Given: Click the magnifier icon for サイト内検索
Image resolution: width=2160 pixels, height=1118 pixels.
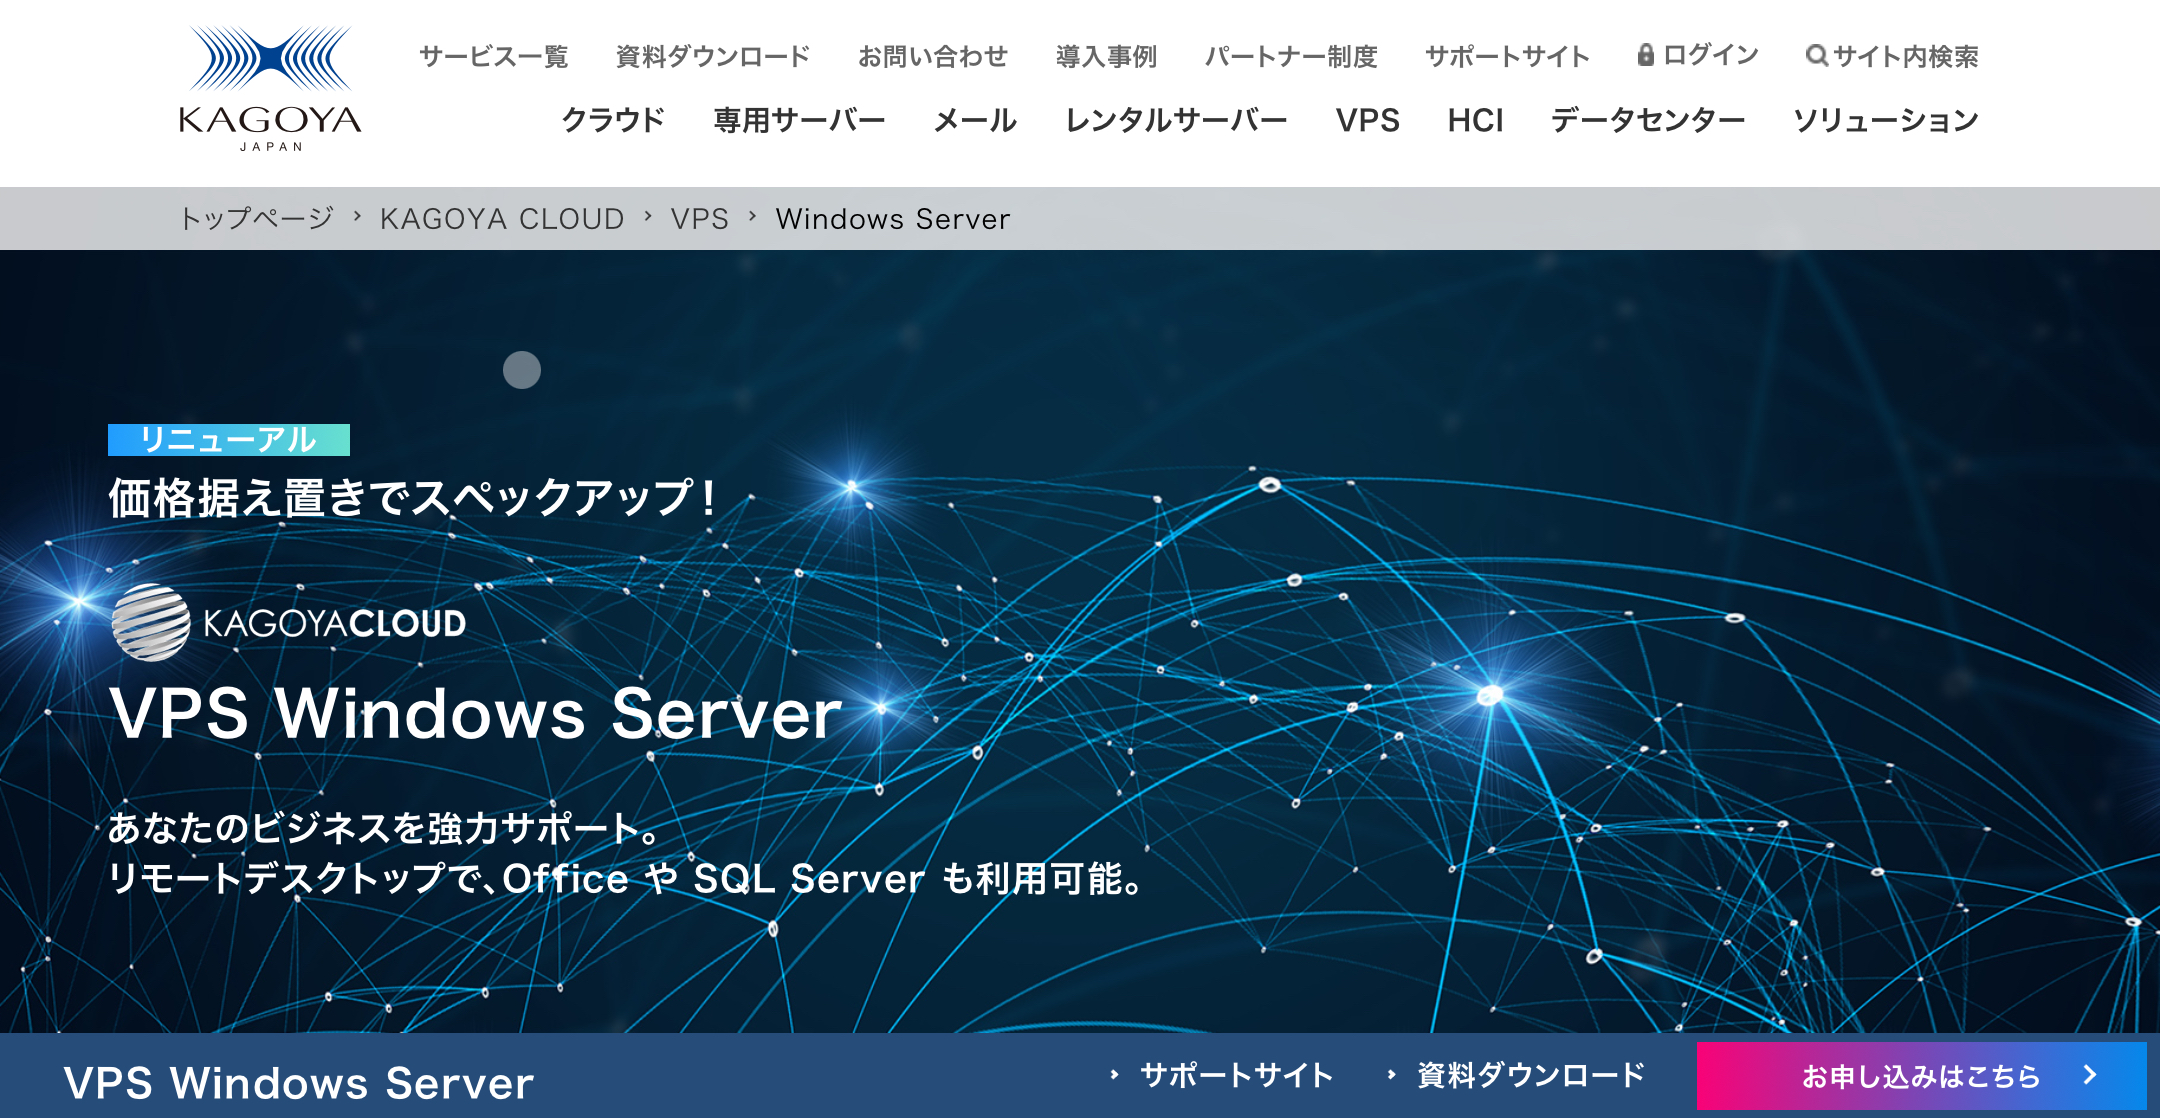Looking at the screenshot, I should pos(1816,56).
